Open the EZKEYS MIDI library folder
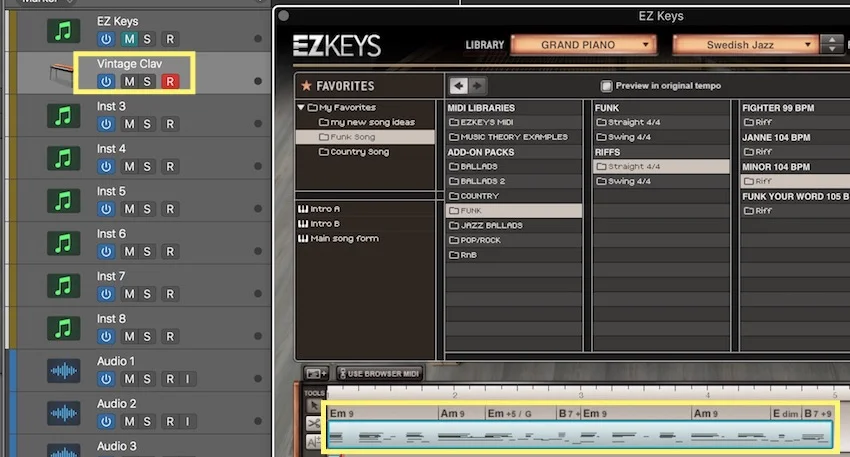Image resolution: width=850 pixels, height=457 pixels. pos(481,123)
